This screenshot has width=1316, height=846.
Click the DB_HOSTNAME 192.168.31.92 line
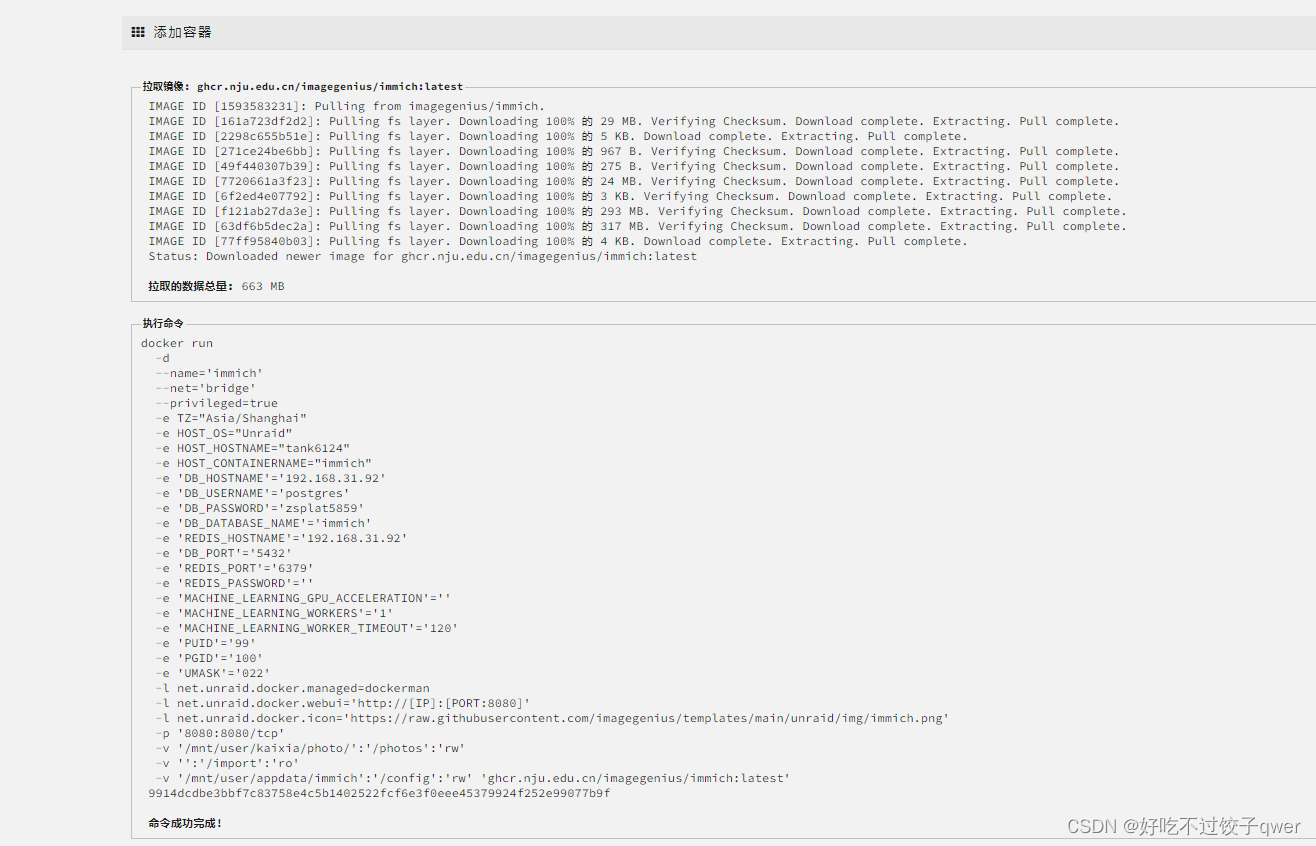coord(271,478)
